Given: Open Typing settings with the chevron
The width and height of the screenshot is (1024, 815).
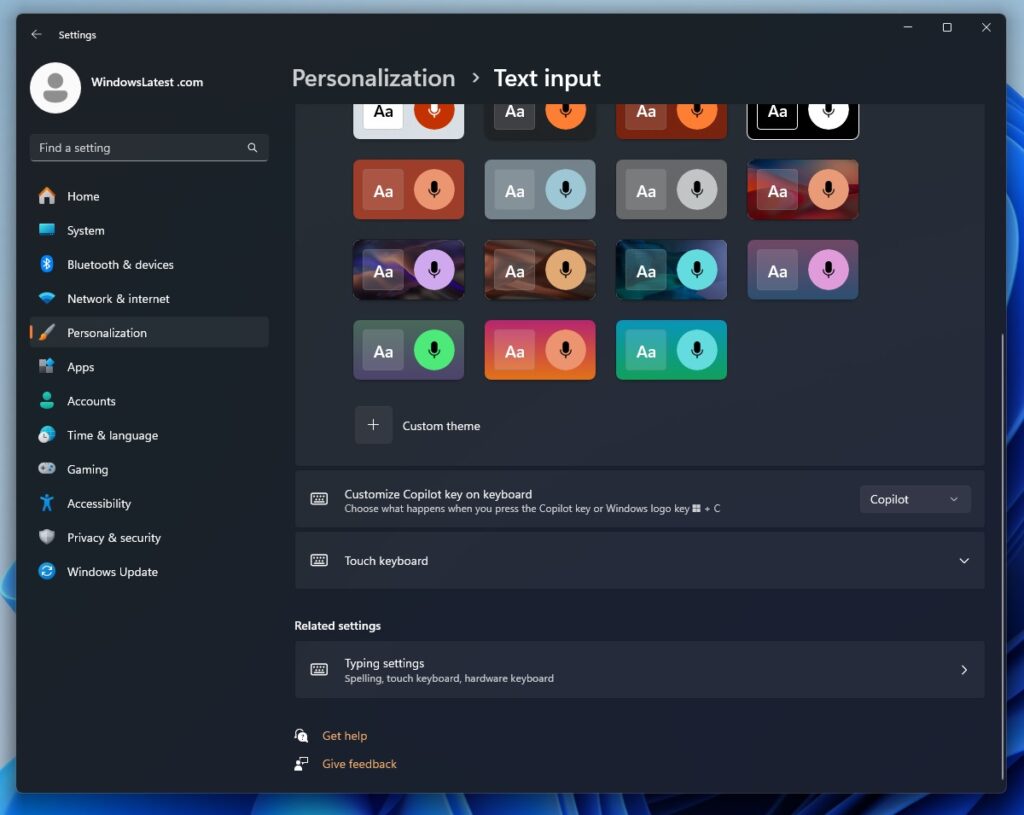Looking at the screenshot, I should pos(963,670).
